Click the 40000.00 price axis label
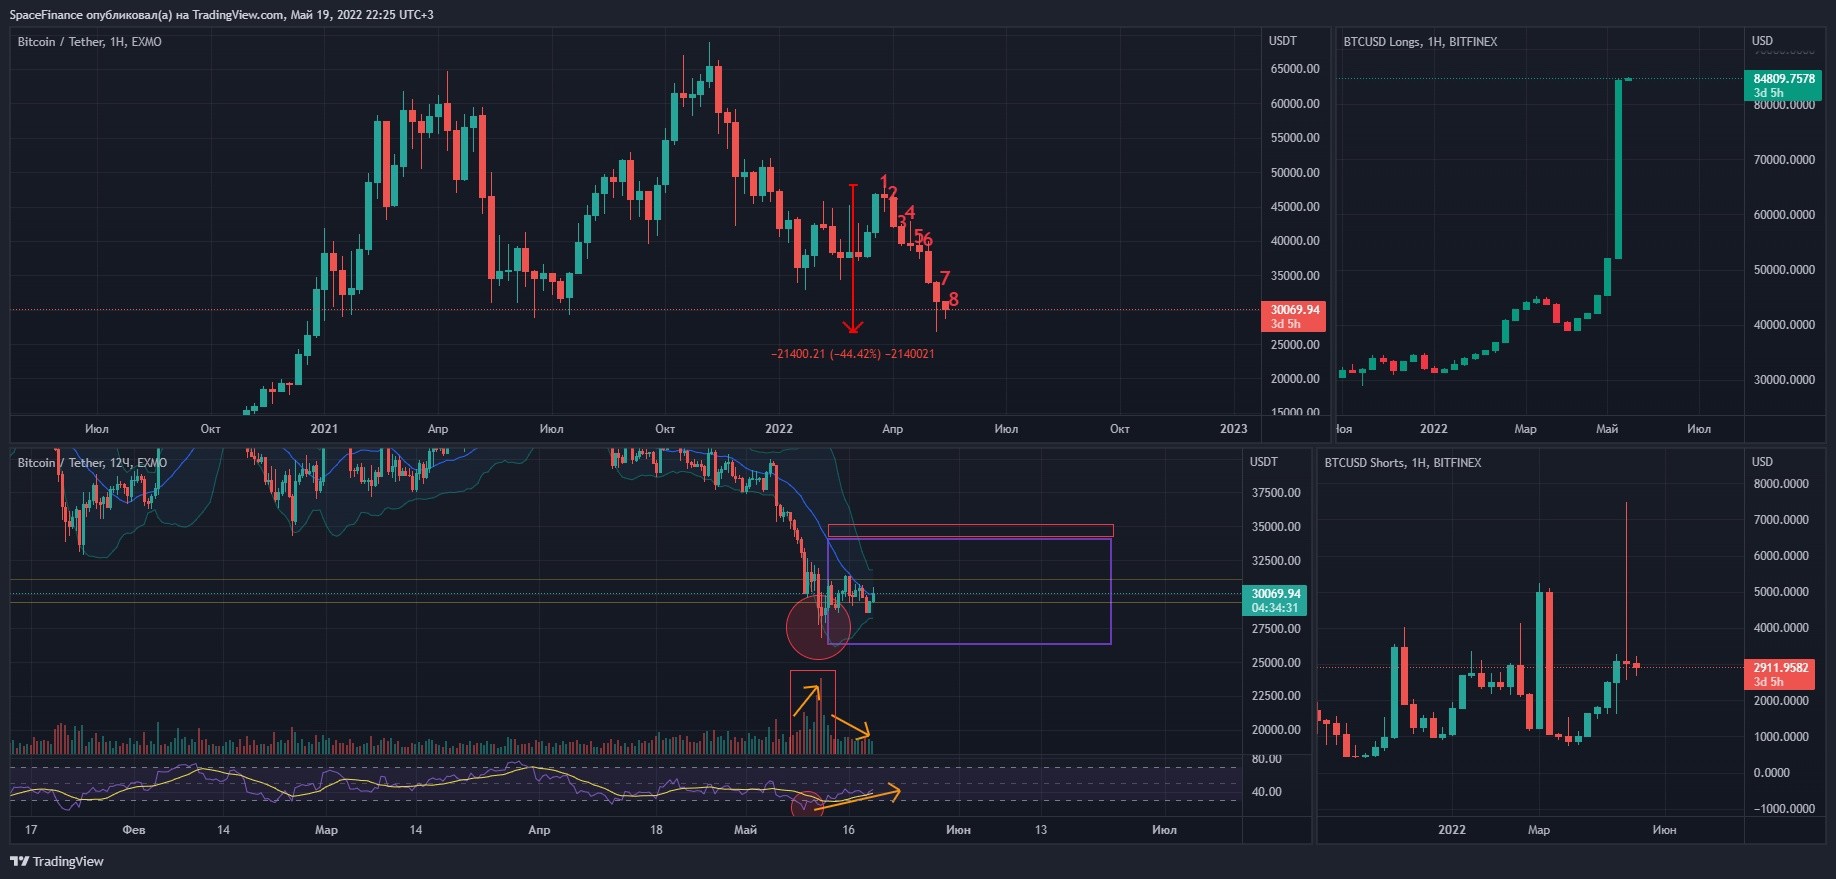Image resolution: width=1836 pixels, height=879 pixels. click(x=1295, y=241)
